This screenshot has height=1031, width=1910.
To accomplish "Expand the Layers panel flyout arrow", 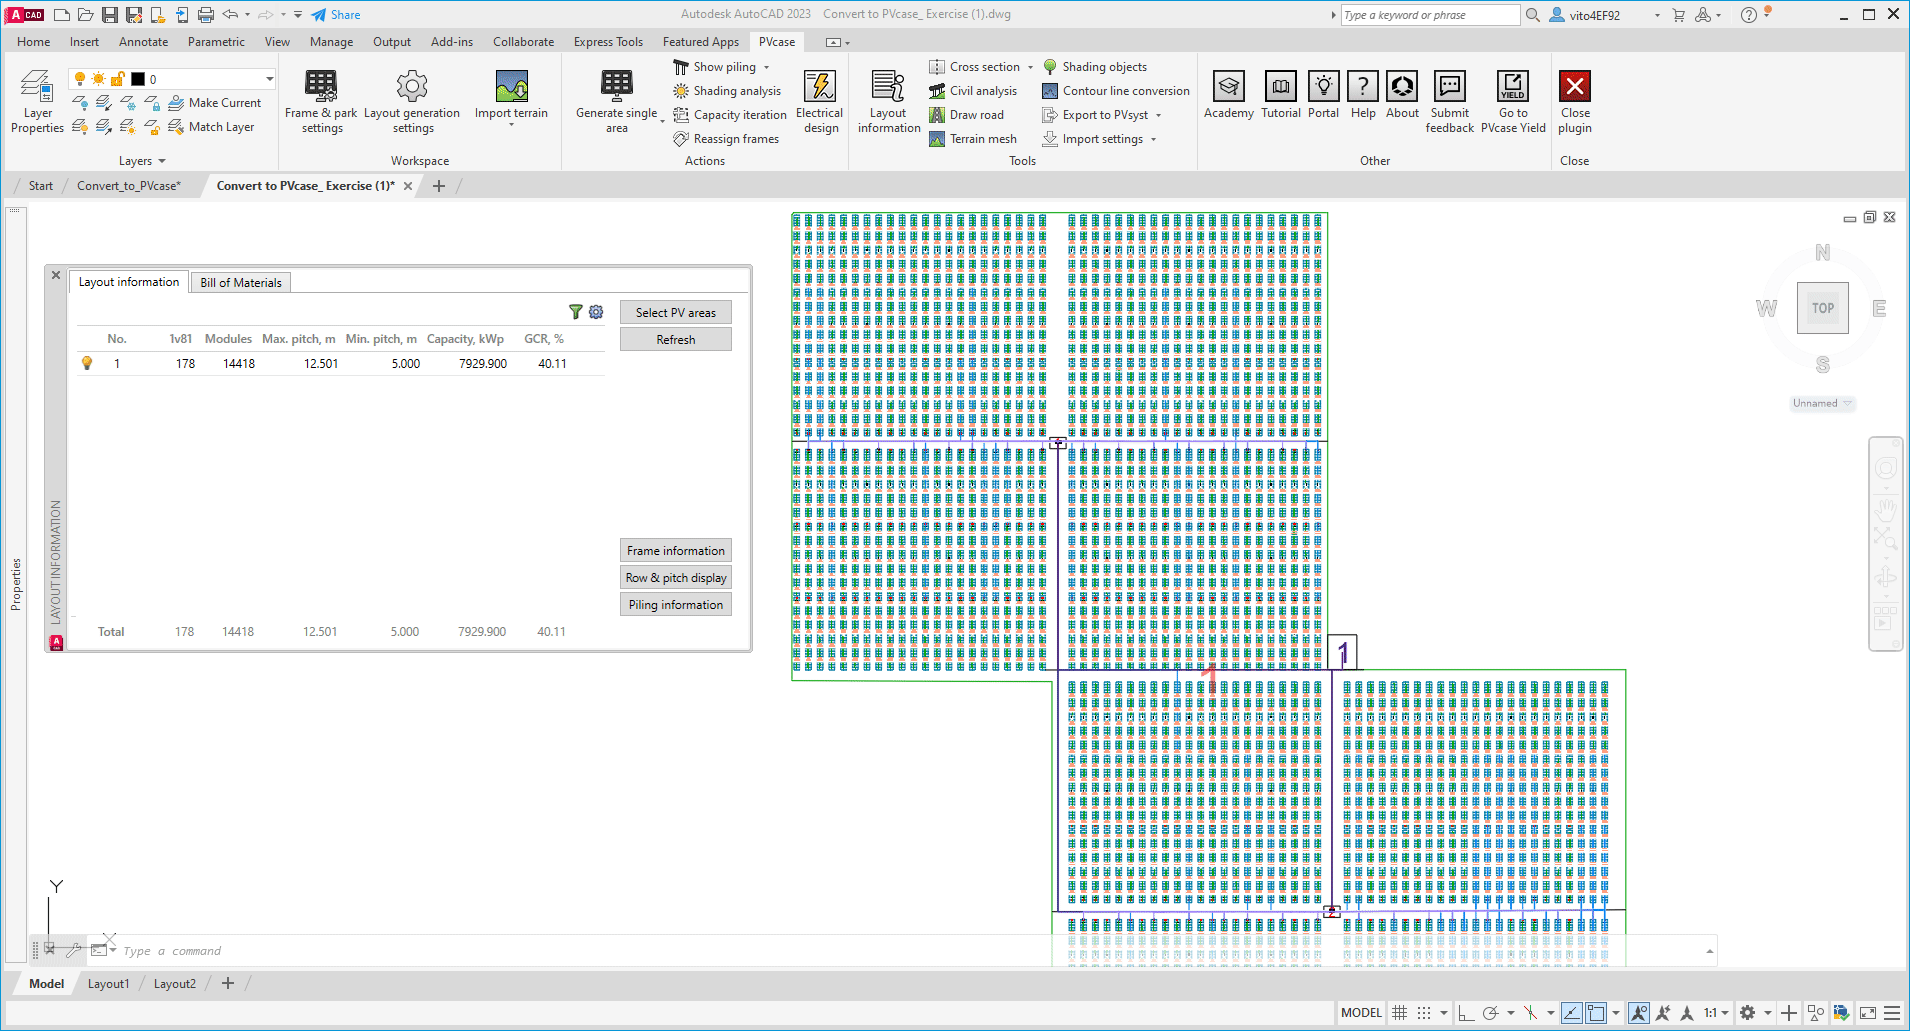I will pyautogui.click(x=162, y=161).
